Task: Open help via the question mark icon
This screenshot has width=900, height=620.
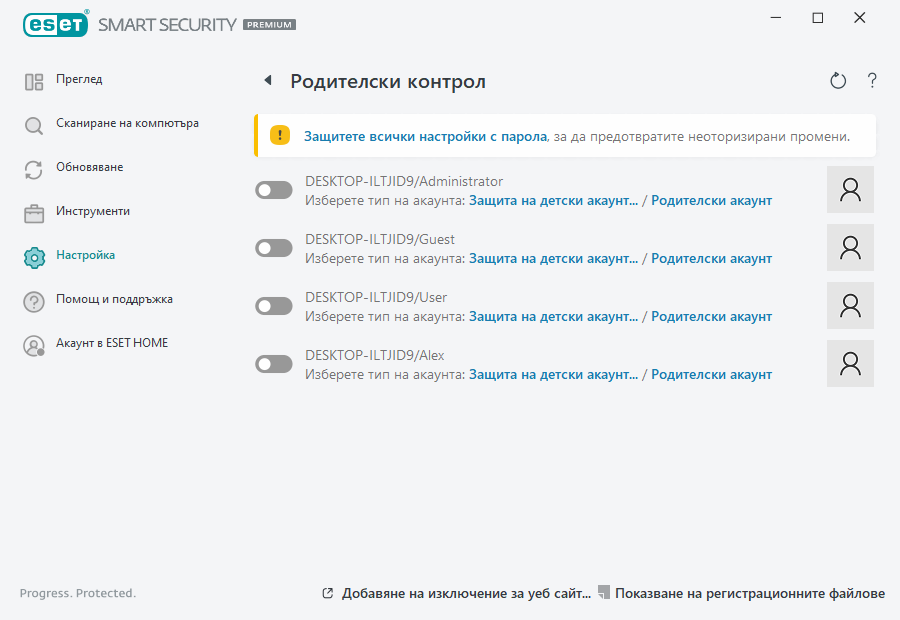Action: coord(871,81)
